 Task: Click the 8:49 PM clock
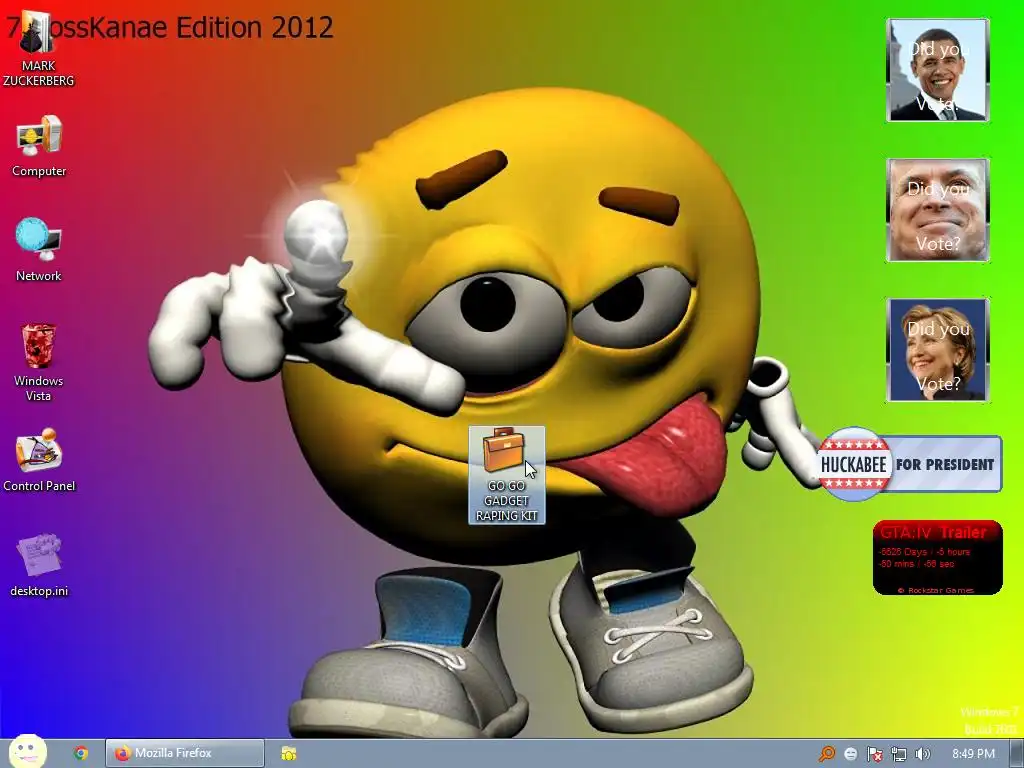(973, 754)
